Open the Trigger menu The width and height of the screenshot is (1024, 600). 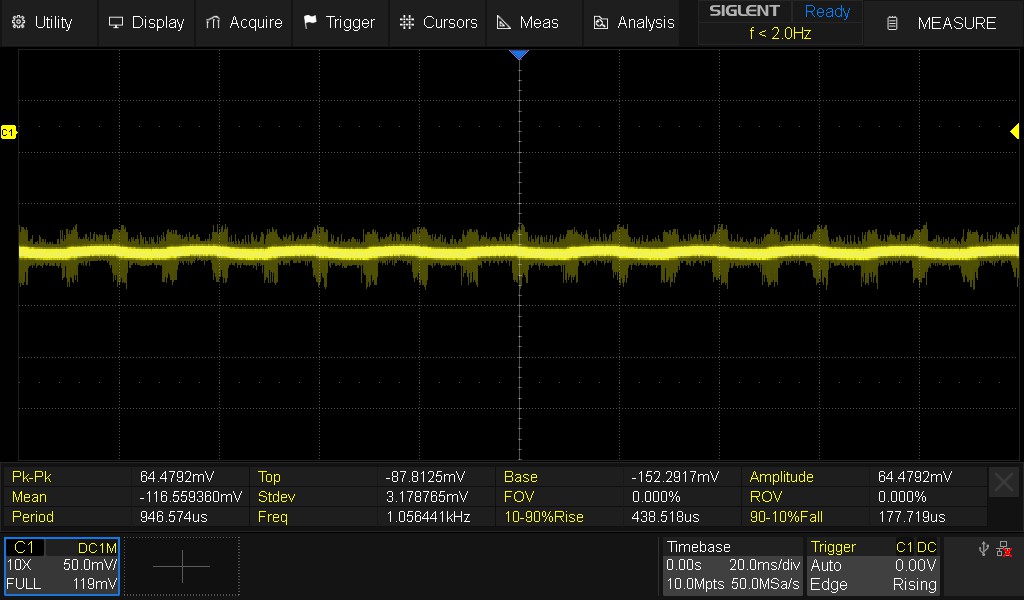[340, 22]
